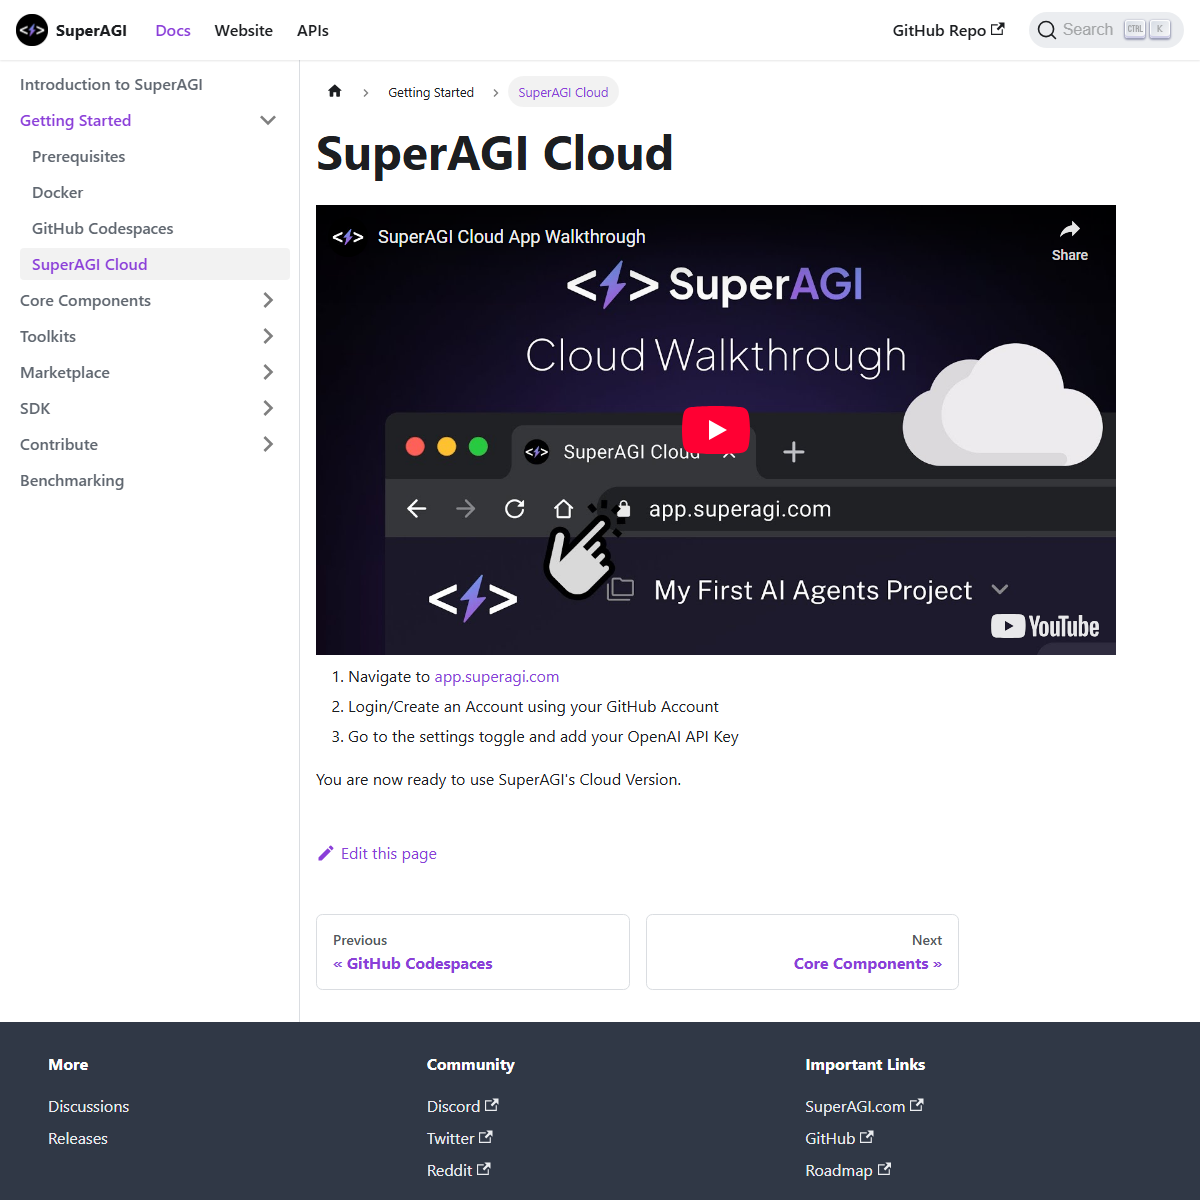The height and width of the screenshot is (1200, 1200).
Task: Go to previous page GitHub Codespaces
Action: [x=473, y=952]
